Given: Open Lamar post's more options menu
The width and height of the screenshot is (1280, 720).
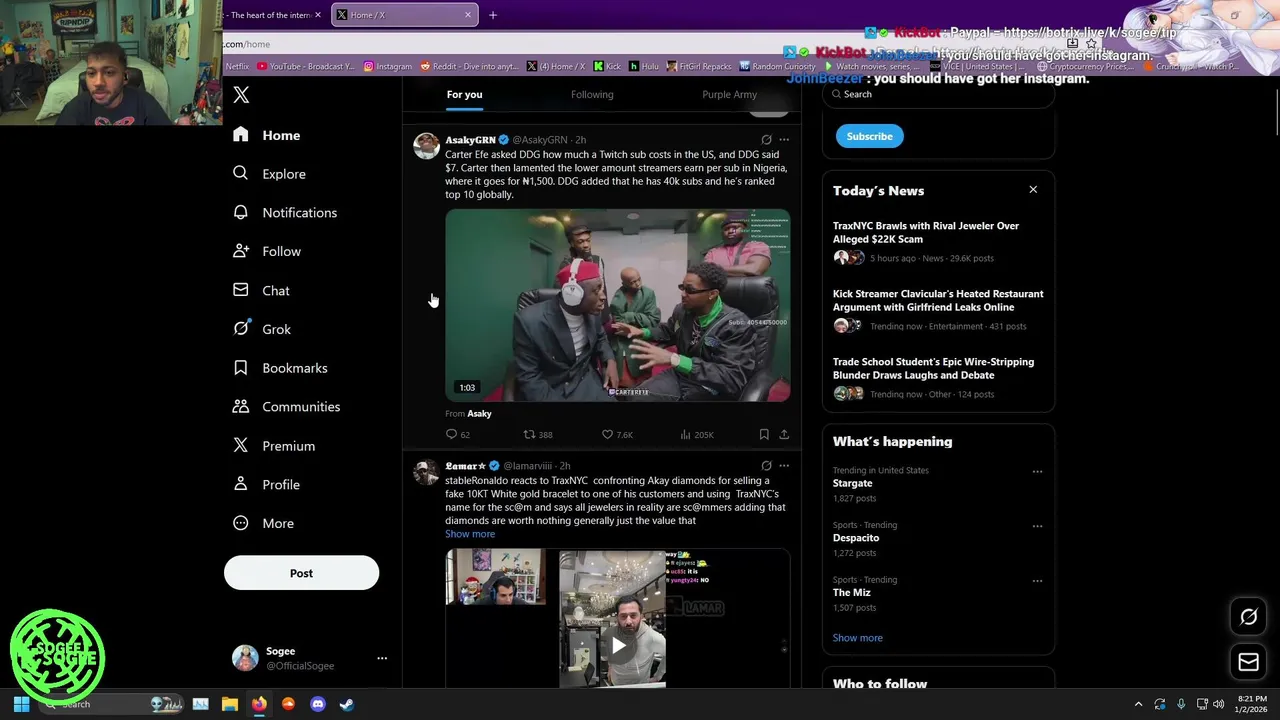Looking at the screenshot, I should click(784, 466).
